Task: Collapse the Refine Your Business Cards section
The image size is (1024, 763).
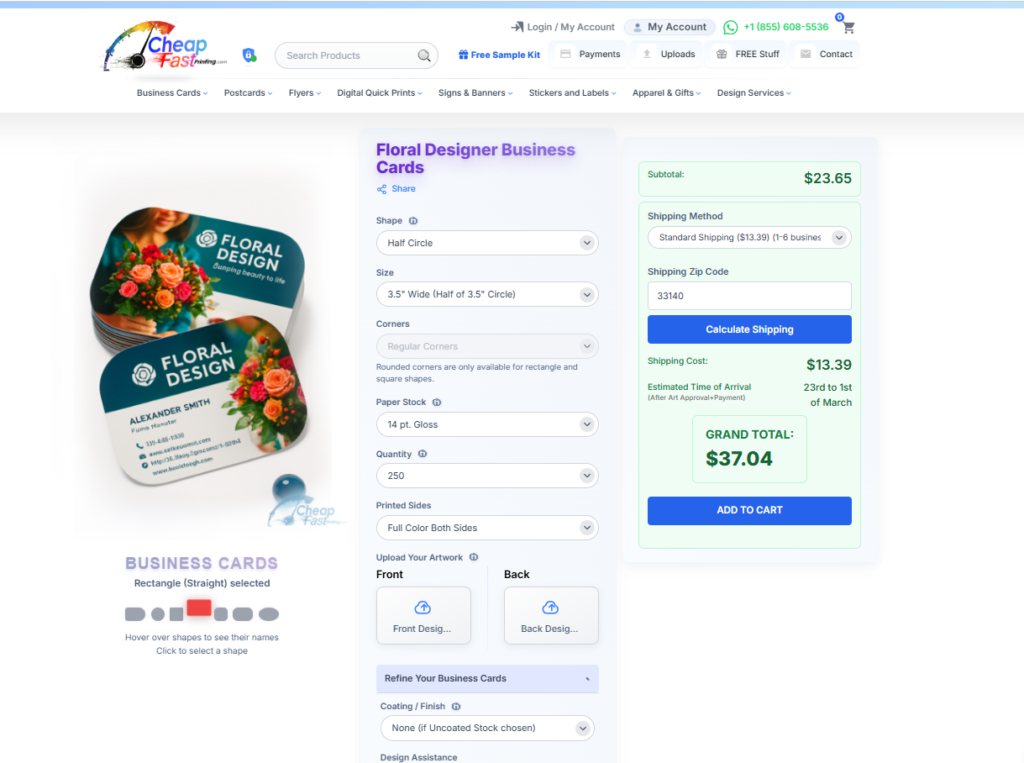Action: point(487,679)
